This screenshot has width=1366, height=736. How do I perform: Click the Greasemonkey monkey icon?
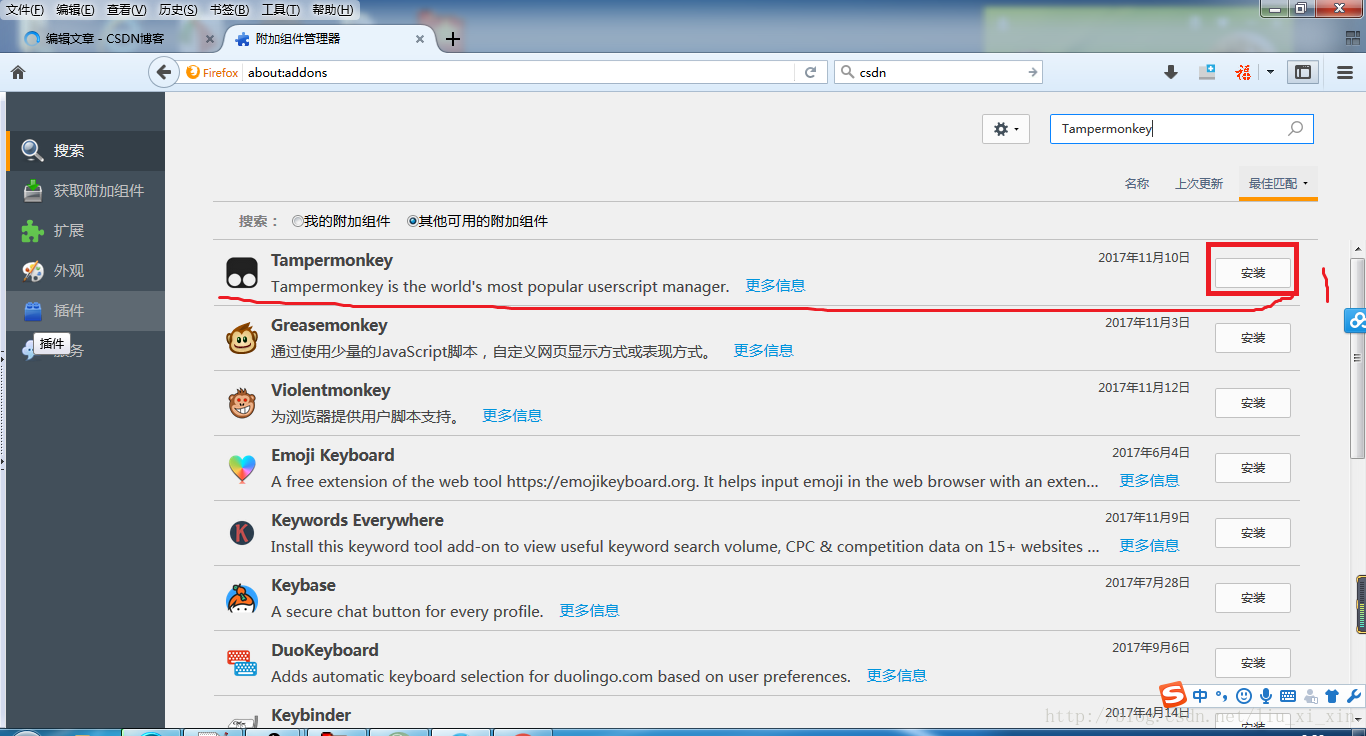(241, 338)
